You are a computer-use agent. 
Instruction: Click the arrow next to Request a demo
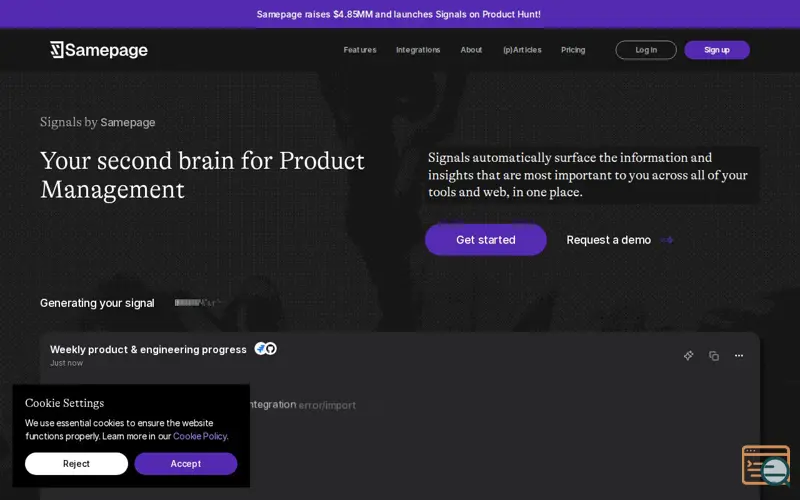point(667,240)
